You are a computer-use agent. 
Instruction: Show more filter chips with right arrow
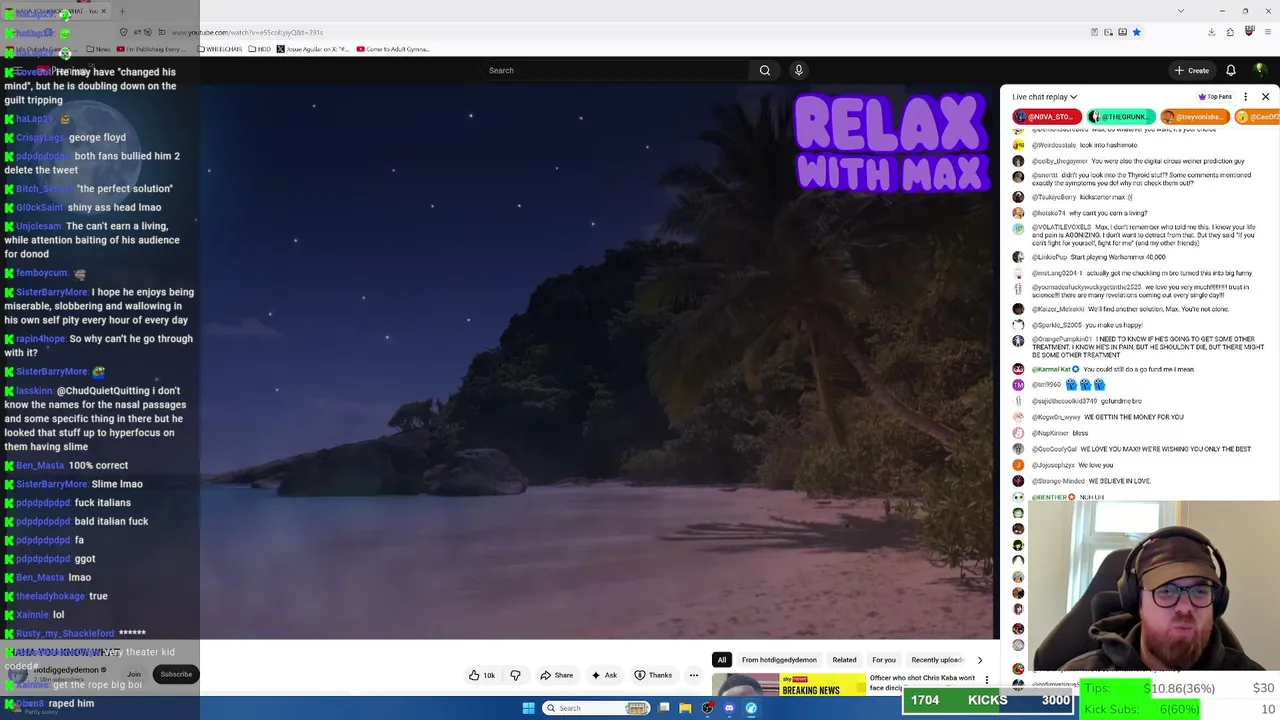[x=979, y=660]
